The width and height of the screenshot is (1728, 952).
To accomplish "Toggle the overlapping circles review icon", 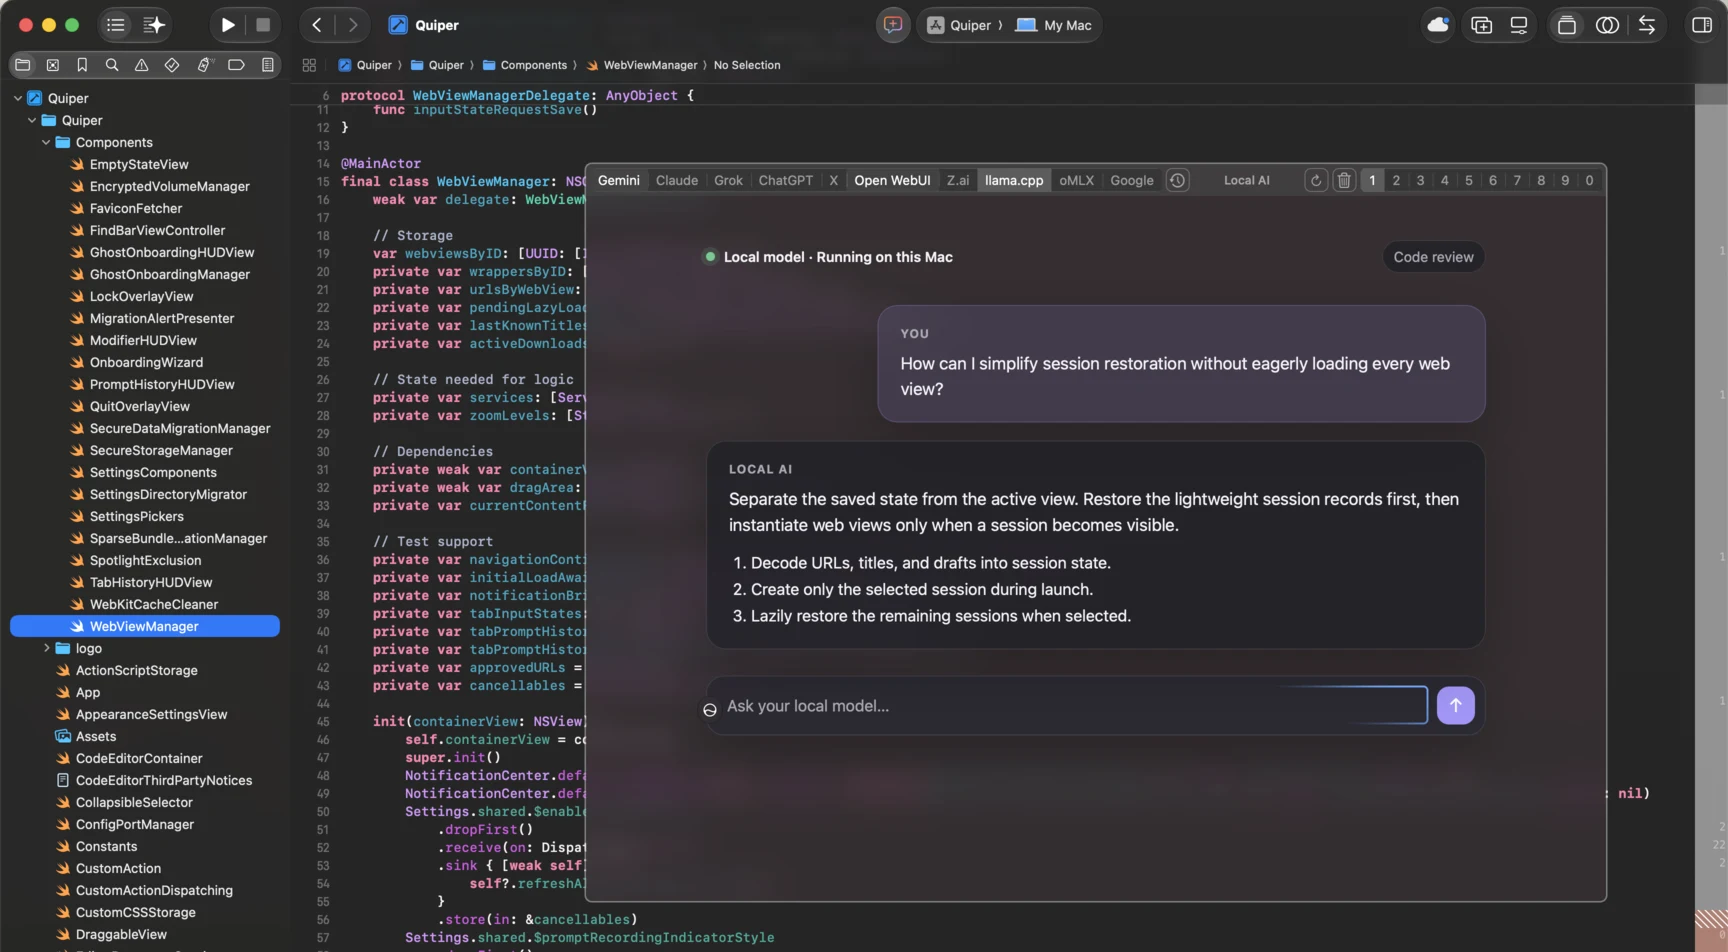I will pos(1607,25).
